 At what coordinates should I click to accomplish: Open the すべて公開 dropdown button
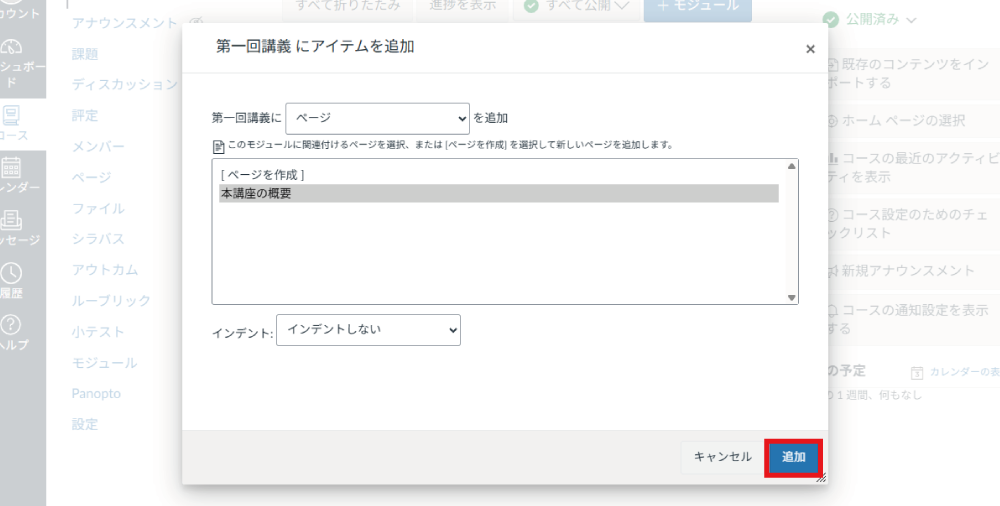(577, 7)
